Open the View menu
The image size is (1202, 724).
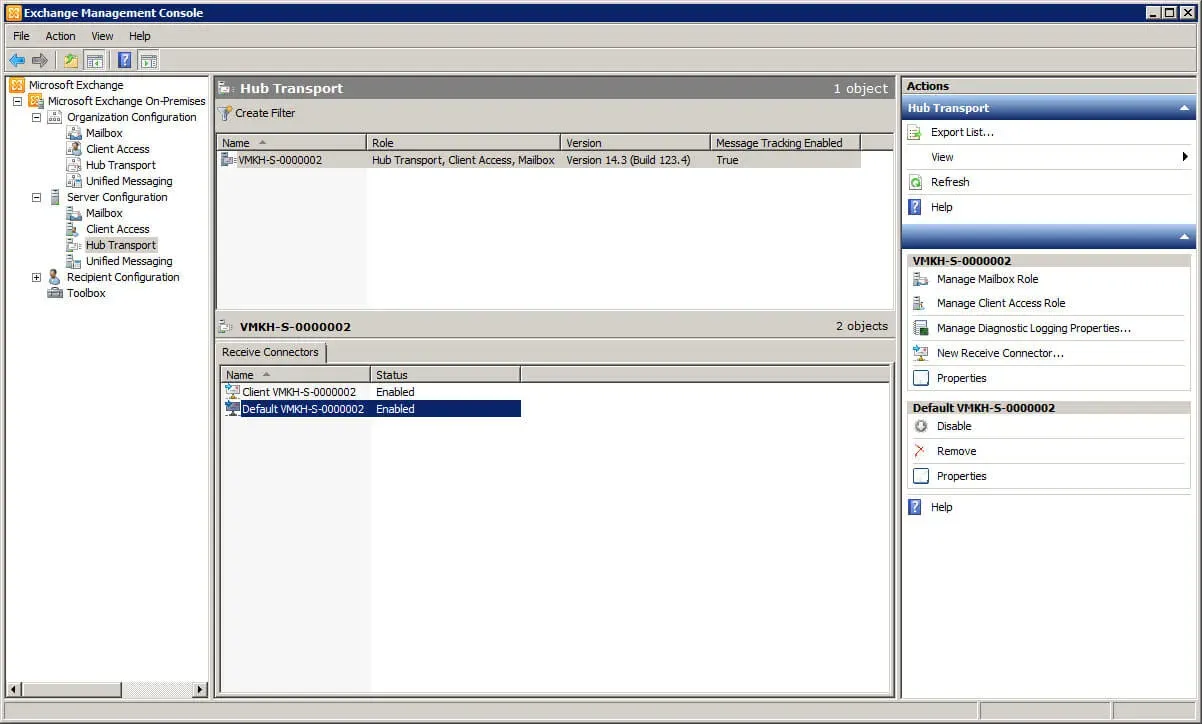pos(102,36)
